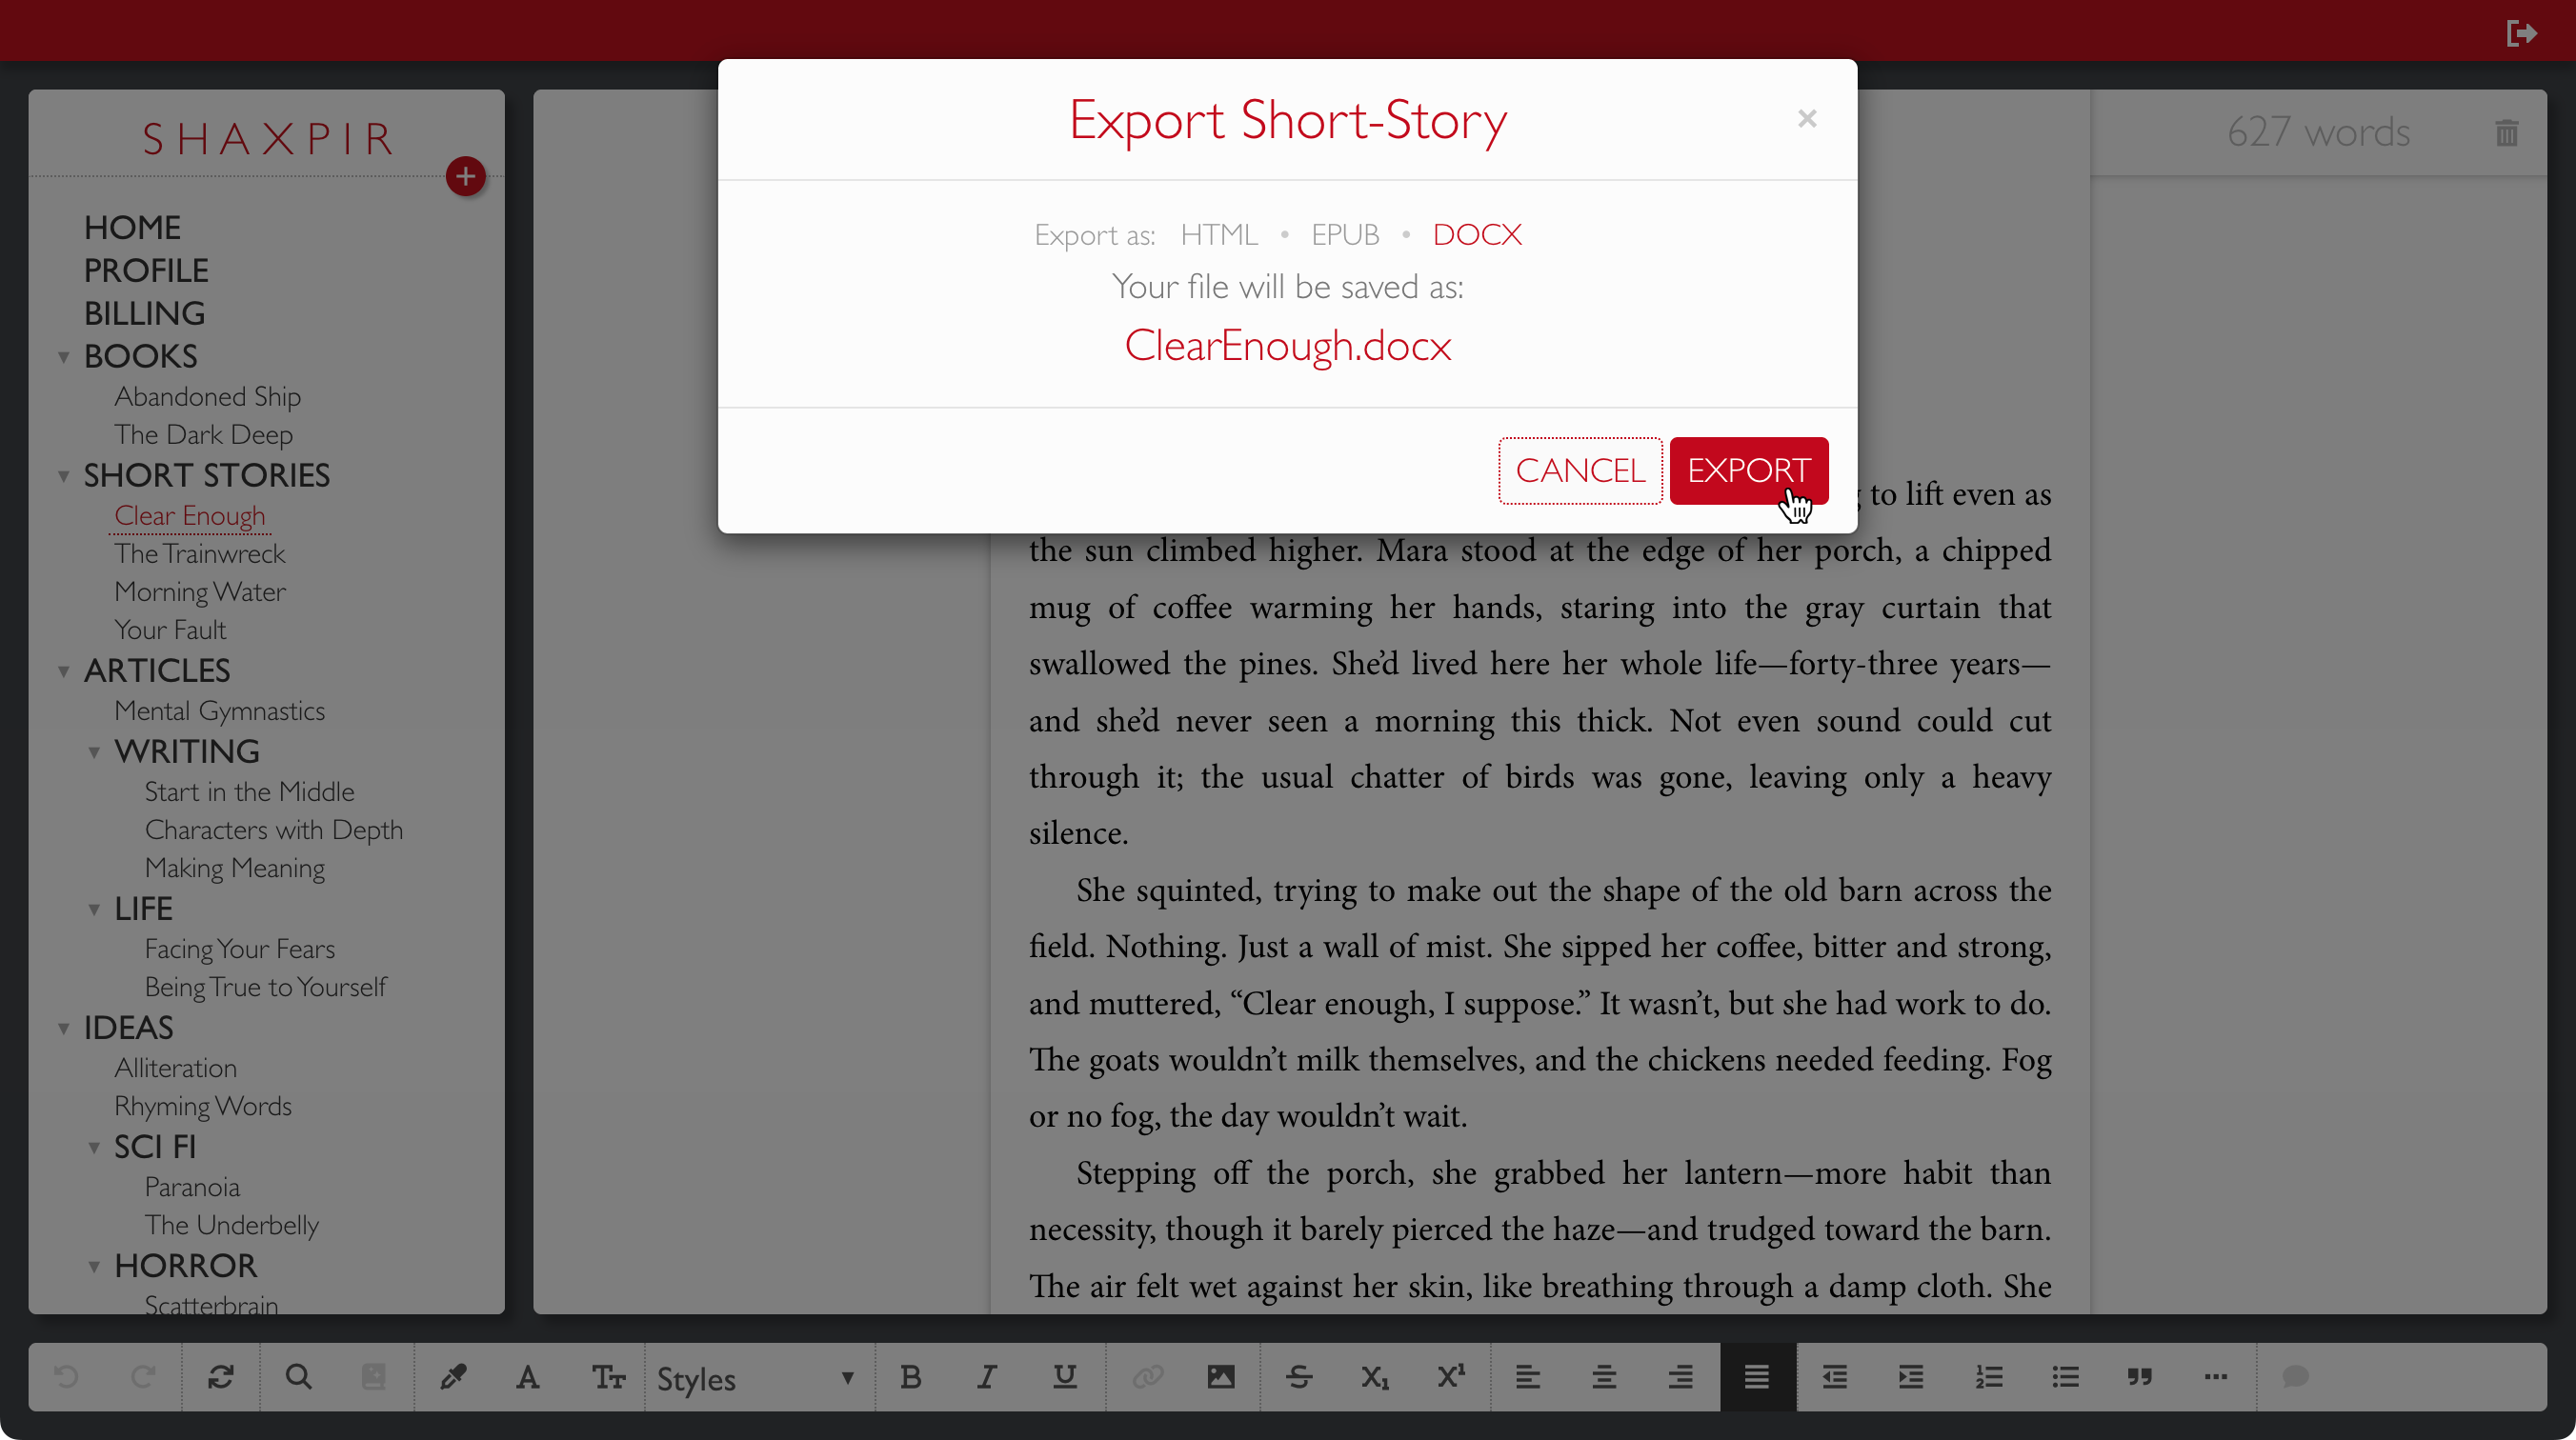Click the logout icon in top bar
This screenshot has width=2576, height=1440.
coord(2521,33)
